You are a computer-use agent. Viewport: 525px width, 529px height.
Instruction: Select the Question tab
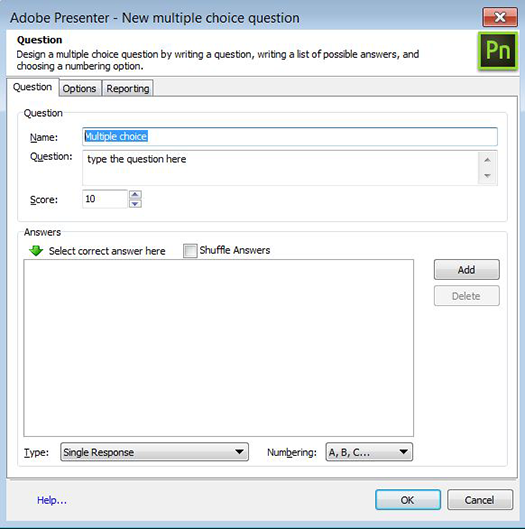pyautogui.click(x=32, y=87)
